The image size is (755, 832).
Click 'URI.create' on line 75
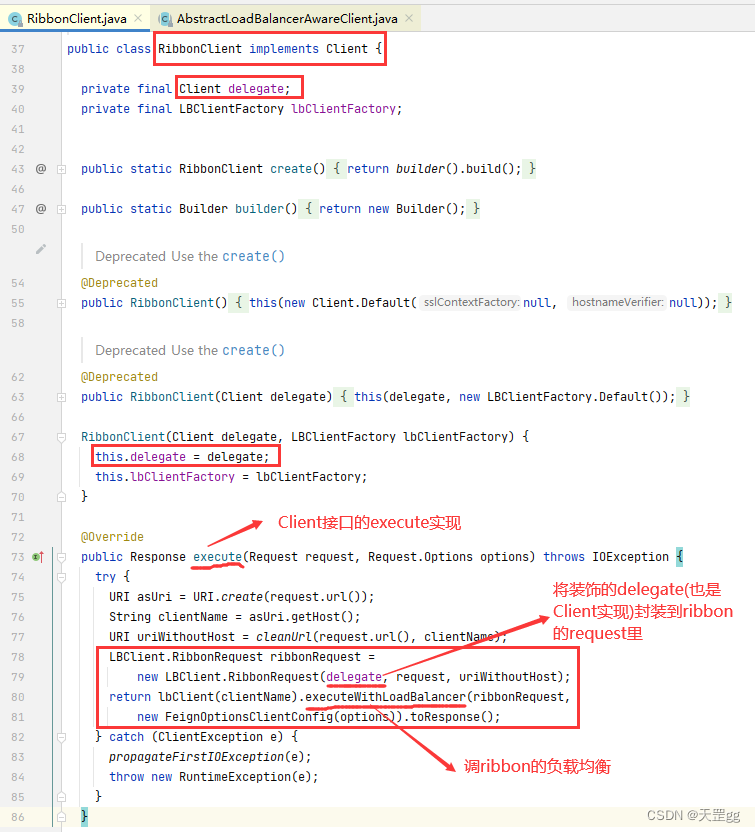228,597
